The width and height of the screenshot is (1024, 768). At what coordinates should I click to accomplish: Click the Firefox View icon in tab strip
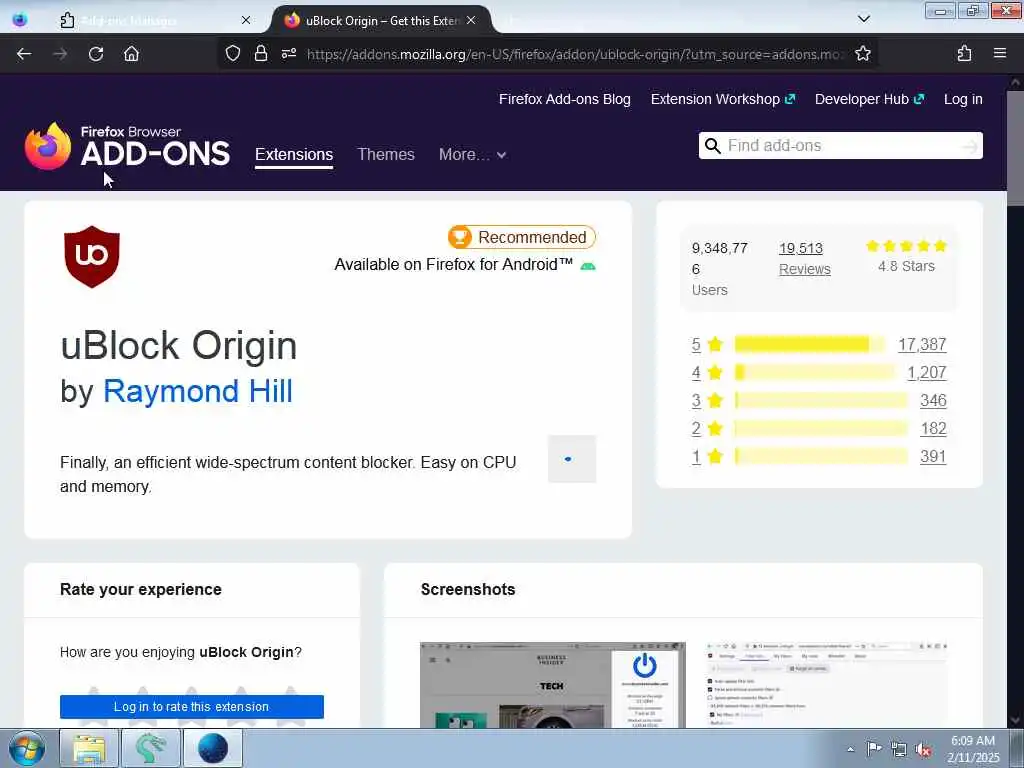(20, 20)
